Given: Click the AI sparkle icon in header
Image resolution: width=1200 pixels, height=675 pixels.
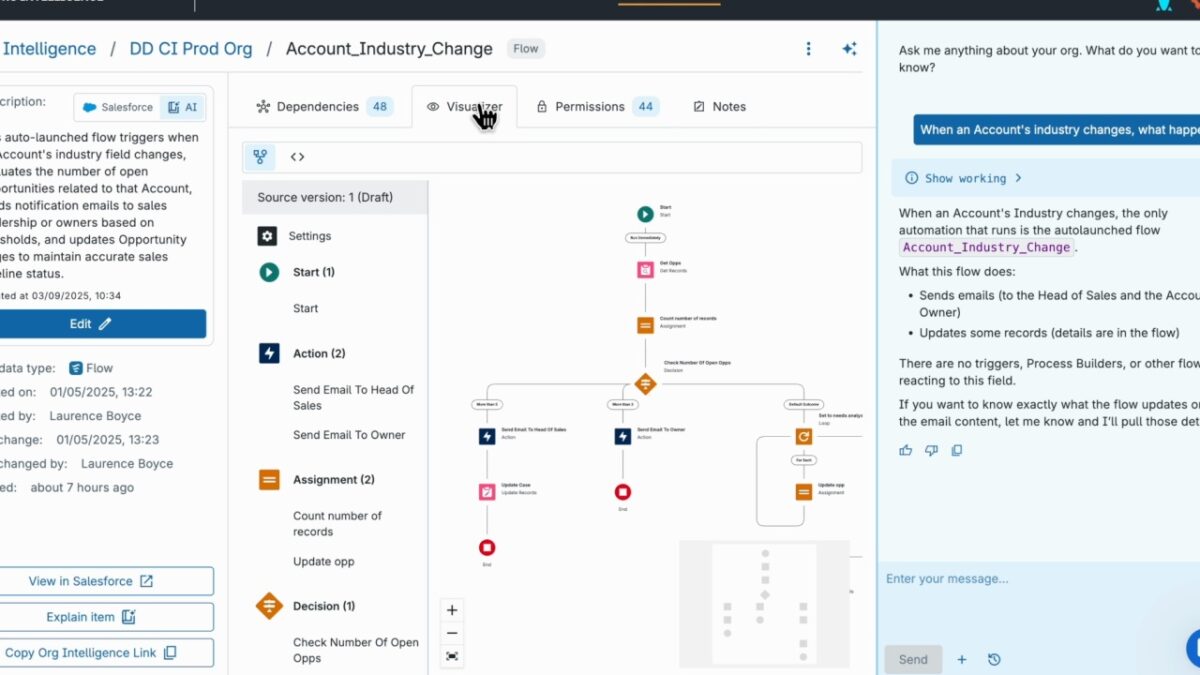Looking at the screenshot, I should click(x=849, y=49).
